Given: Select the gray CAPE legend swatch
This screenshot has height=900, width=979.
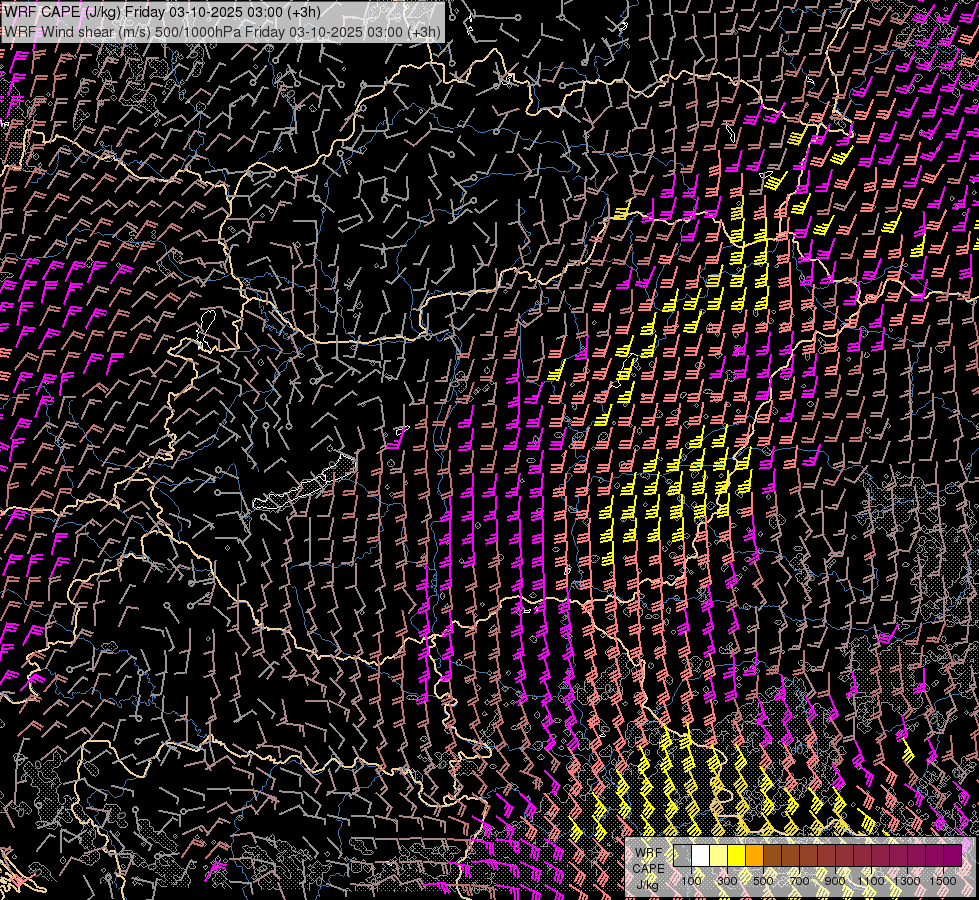Looking at the screenshot, I should click(682, 856).
